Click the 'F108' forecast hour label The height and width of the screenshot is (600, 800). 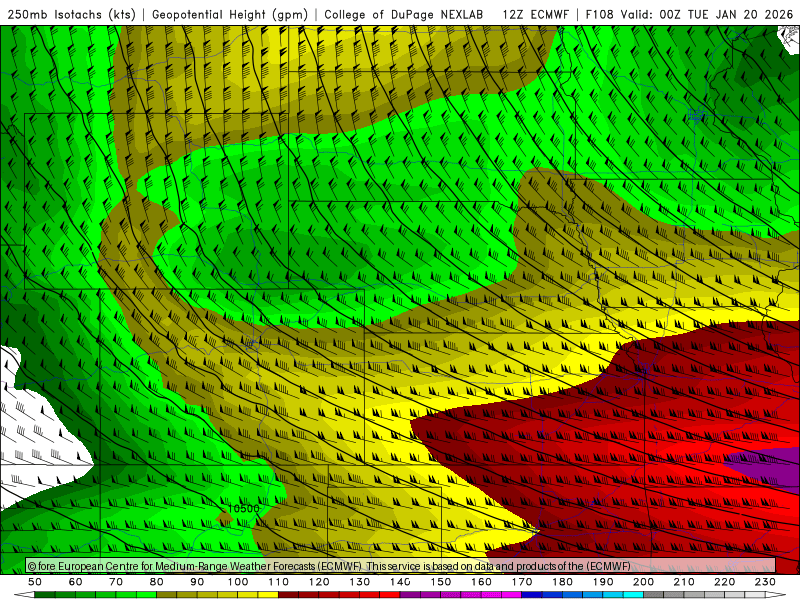point(599,14)
